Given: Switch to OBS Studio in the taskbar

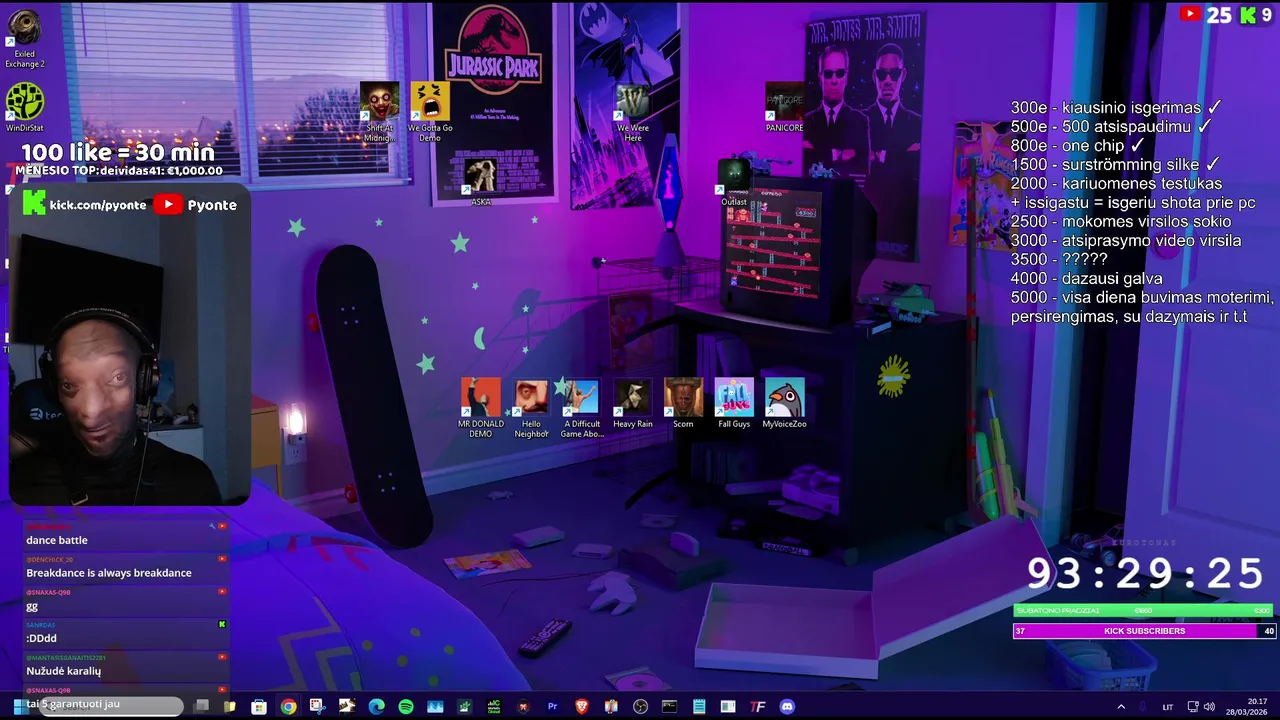Looking at the screenshot, I should (x=640, y=706).
